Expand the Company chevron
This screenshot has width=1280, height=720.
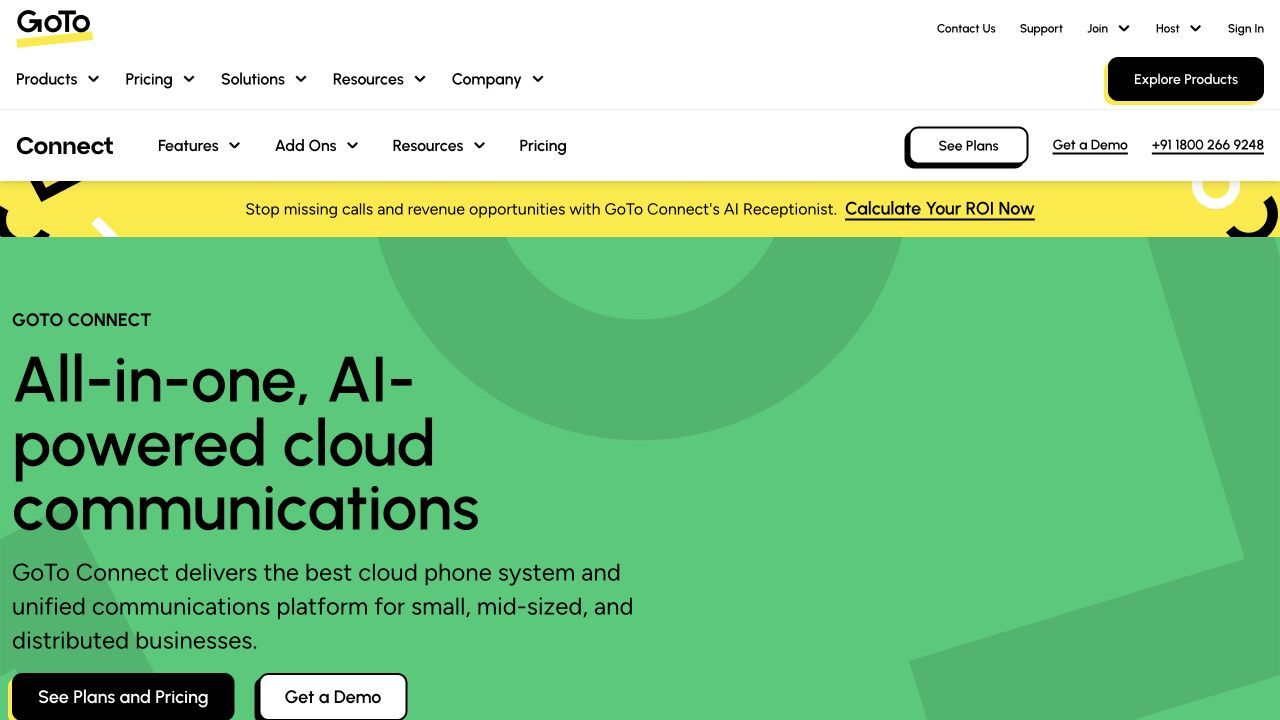tap(537, 79)
